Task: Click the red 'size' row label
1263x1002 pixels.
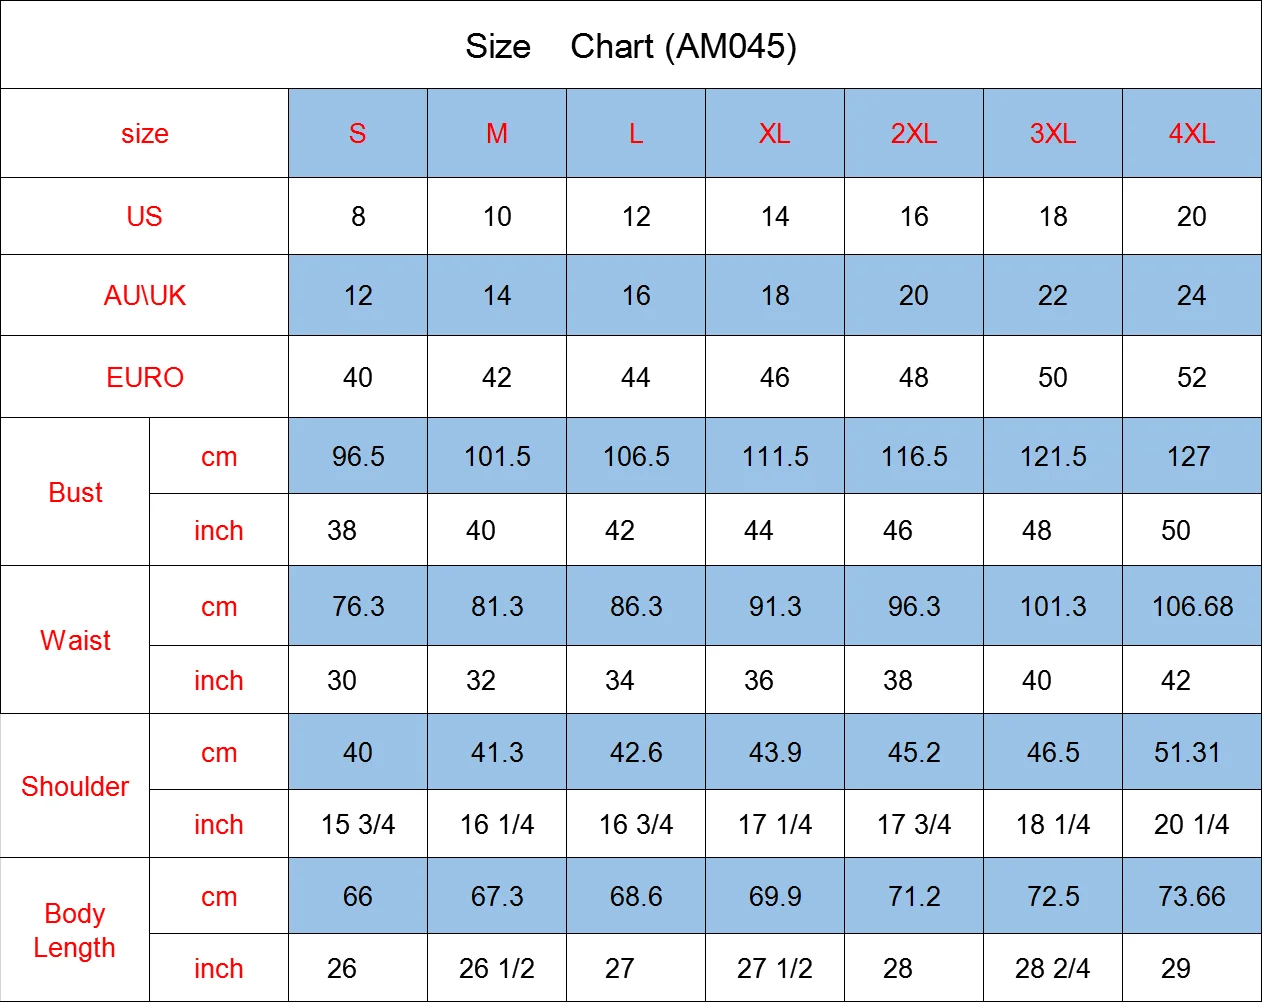Action: coord(145,134)
